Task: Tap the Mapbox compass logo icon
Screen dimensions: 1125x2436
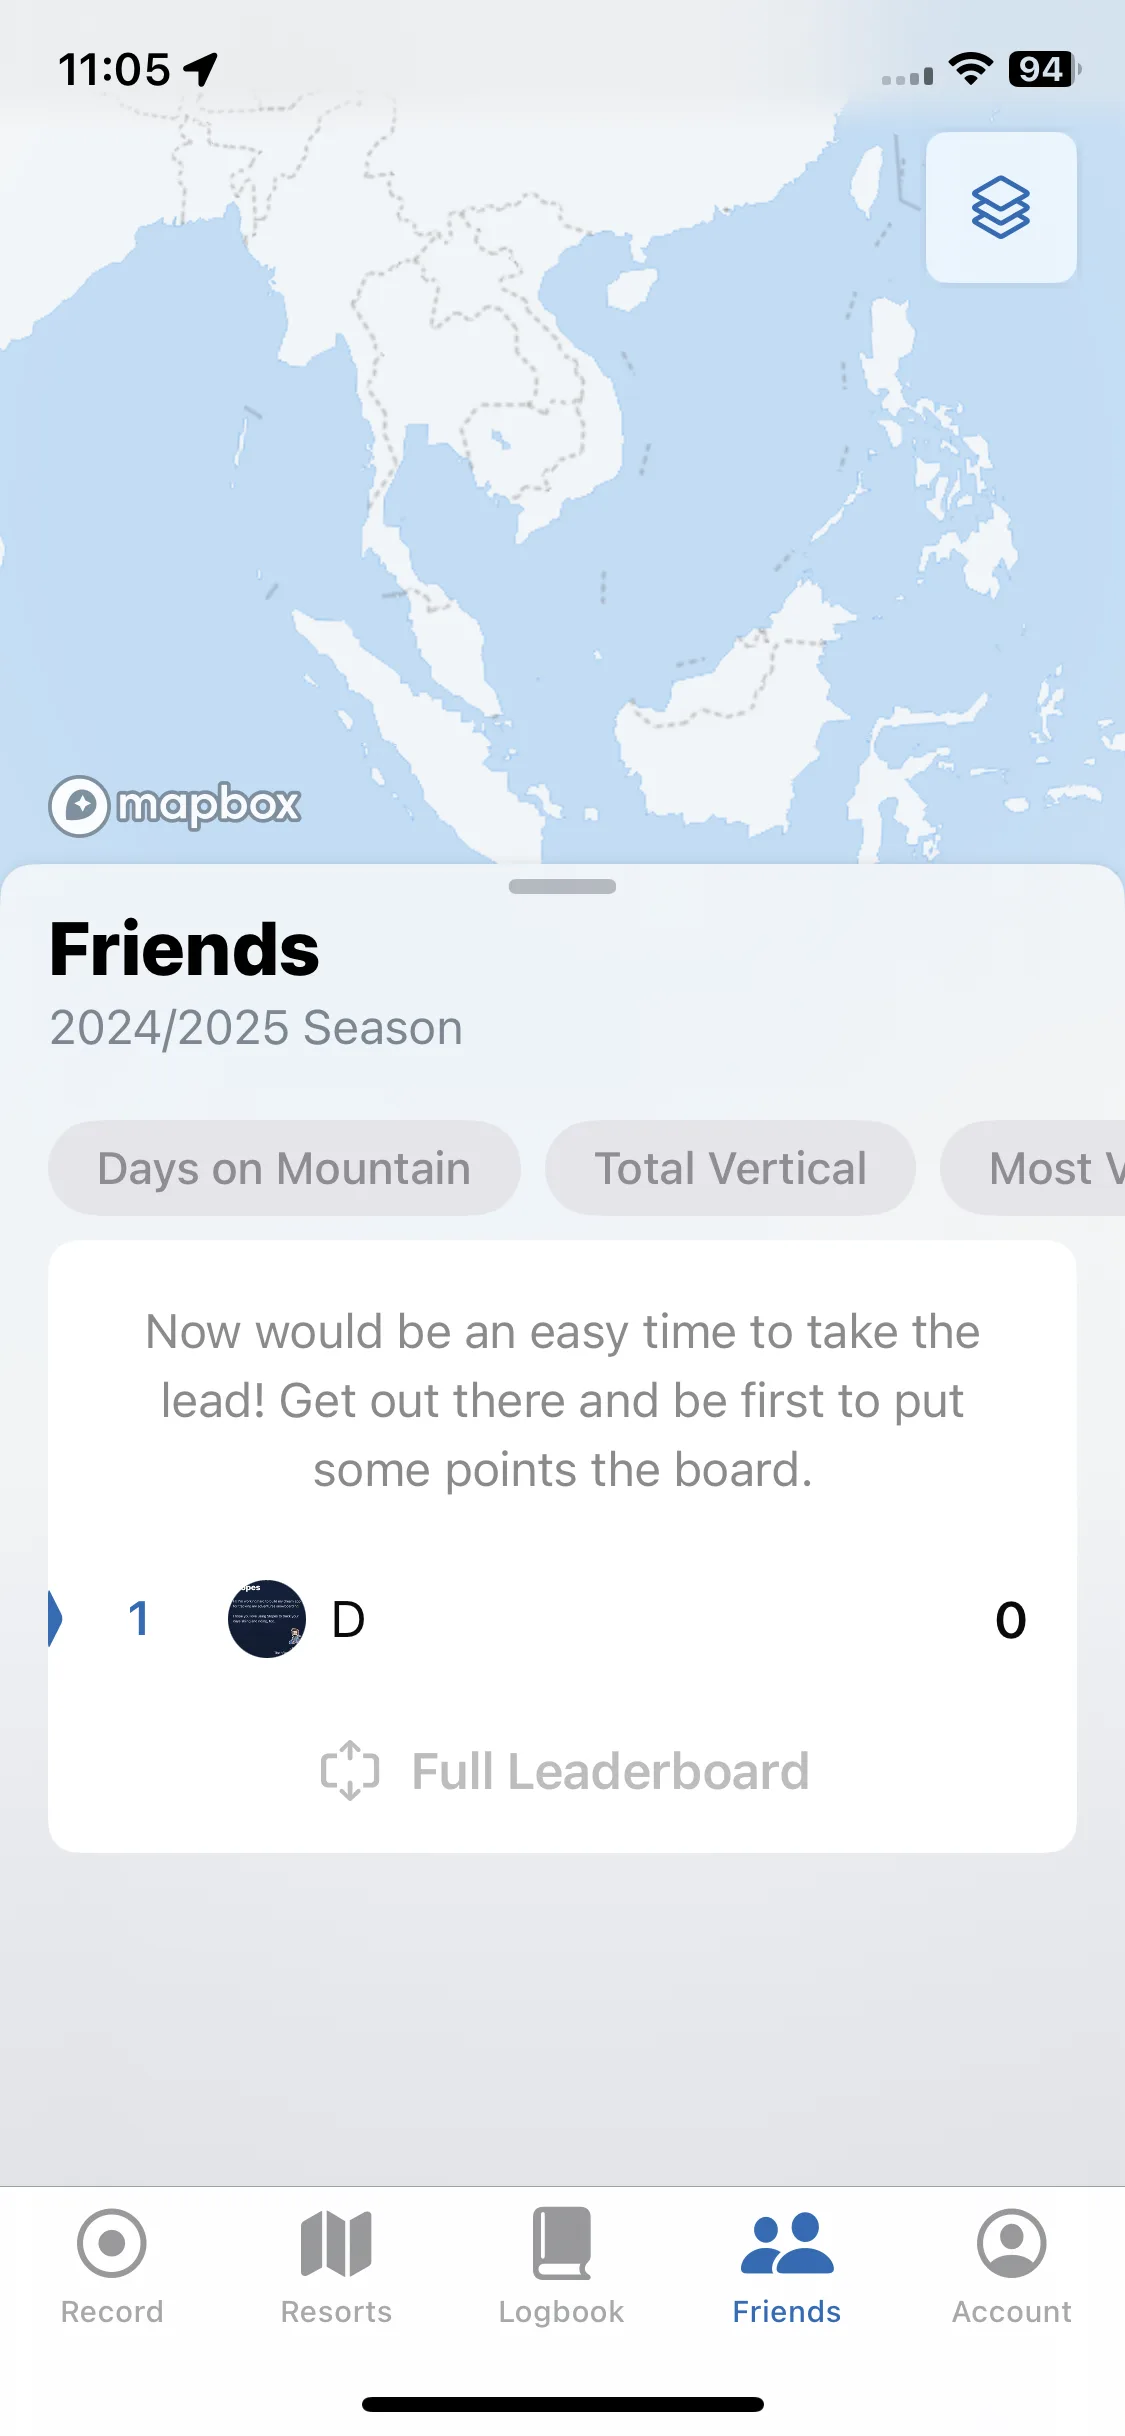Action: [79, 805]
